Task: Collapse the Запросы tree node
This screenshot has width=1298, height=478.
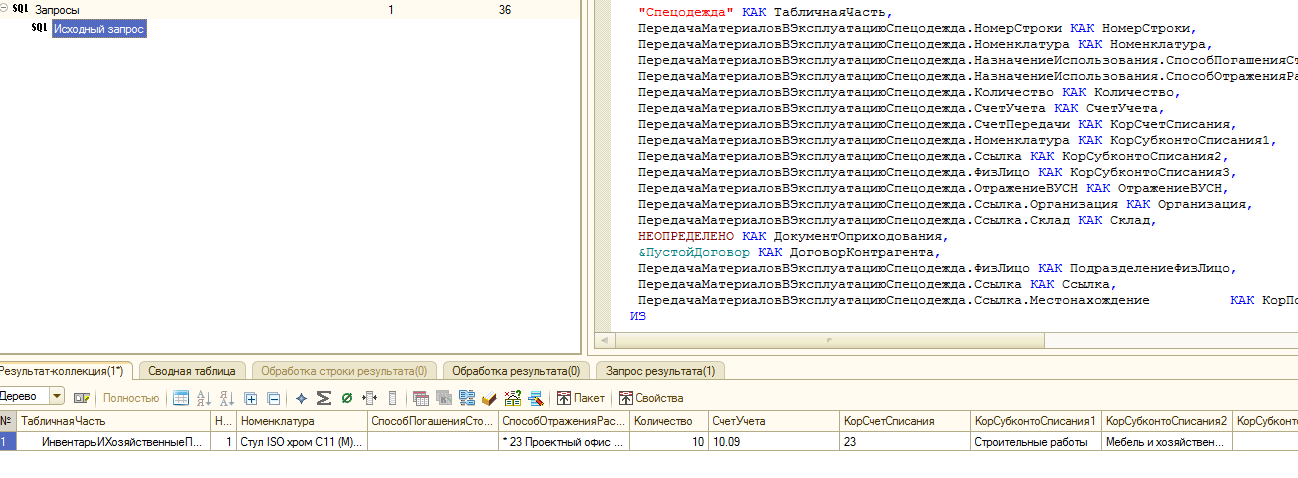Action: [x=4, y=8]
